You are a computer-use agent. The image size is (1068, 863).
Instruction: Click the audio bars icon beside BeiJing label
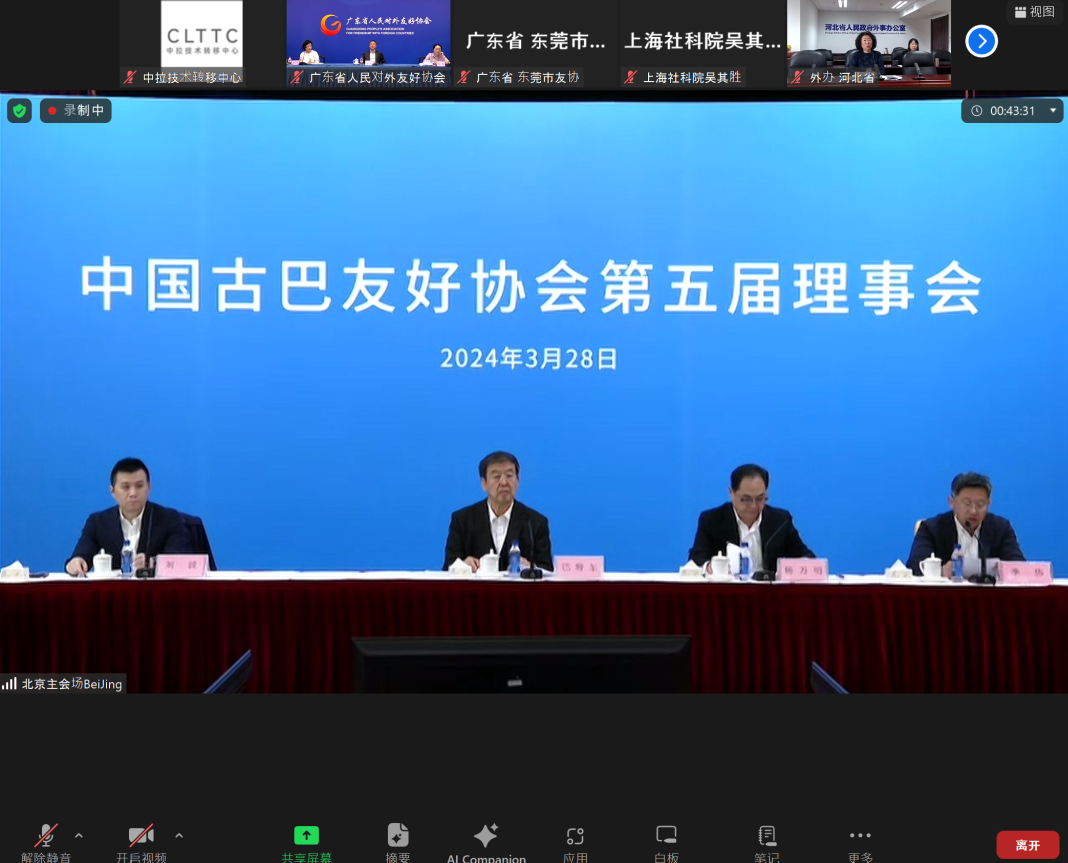tap(10, 683)
